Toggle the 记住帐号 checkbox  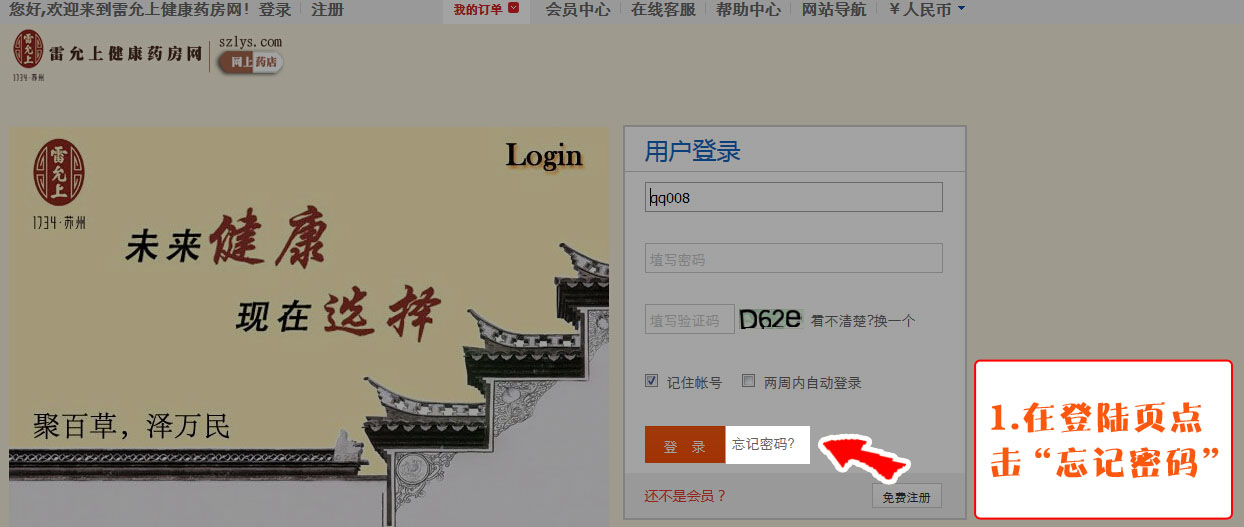pyautogui.click(x=651, y=381)
